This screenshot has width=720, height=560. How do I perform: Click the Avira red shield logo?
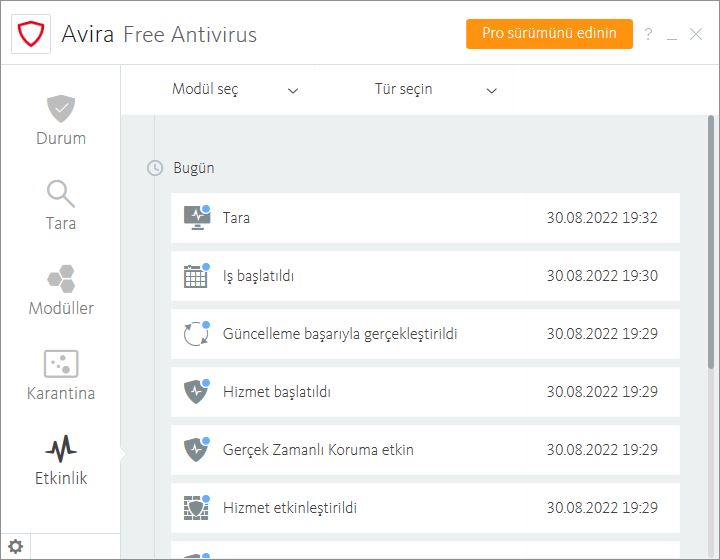(x=31, y=34)
